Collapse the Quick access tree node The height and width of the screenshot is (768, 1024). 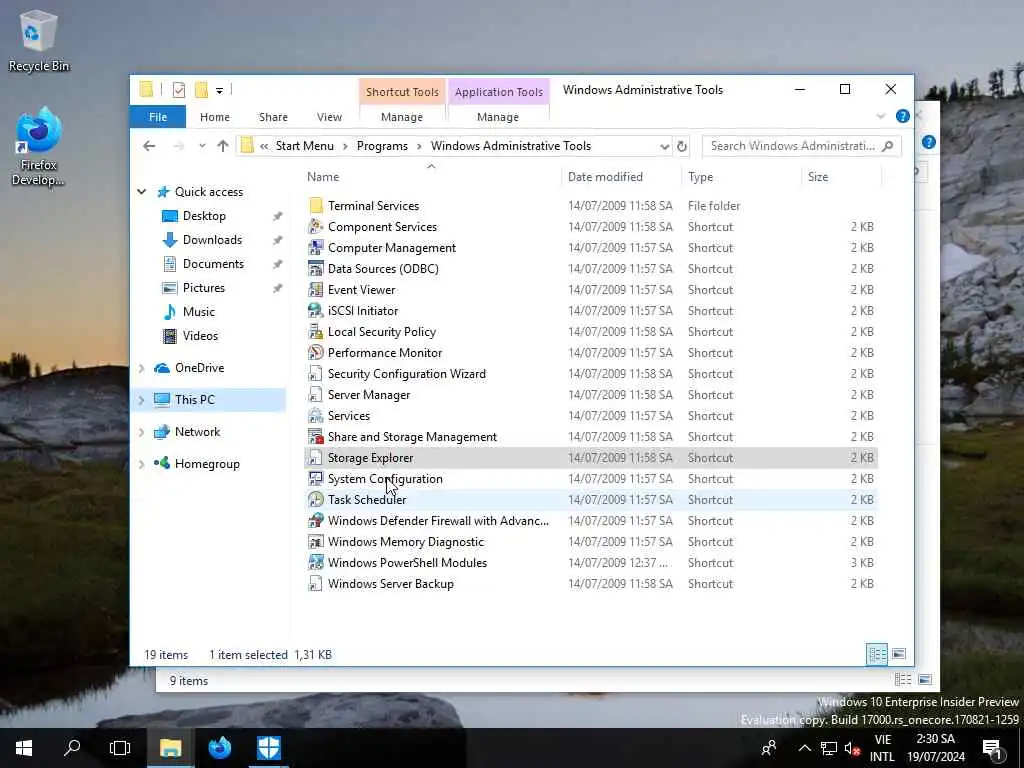pos(142,192)
